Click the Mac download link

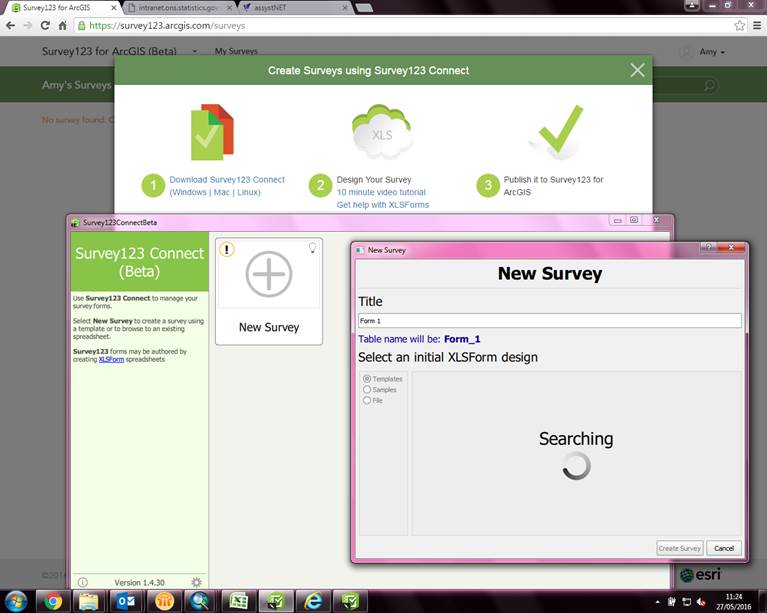pos(221,192)
